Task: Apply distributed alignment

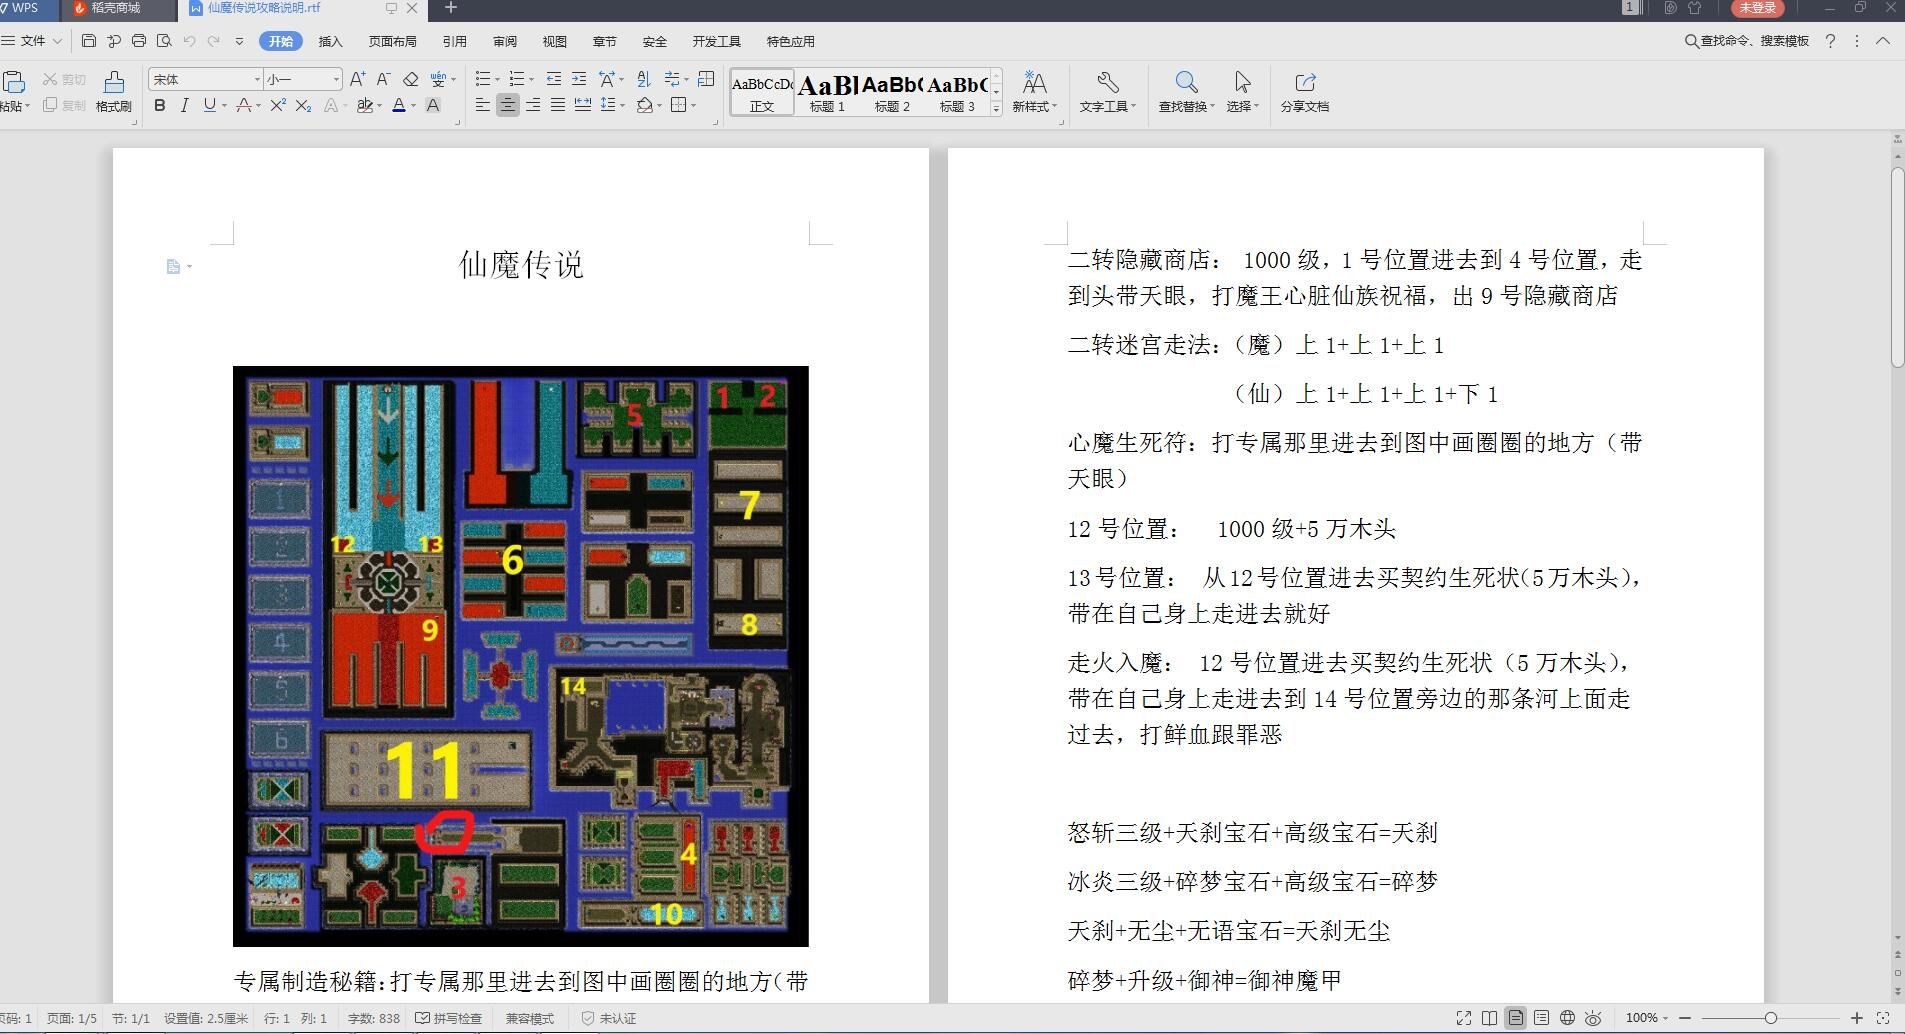Action: click(583, 105)
